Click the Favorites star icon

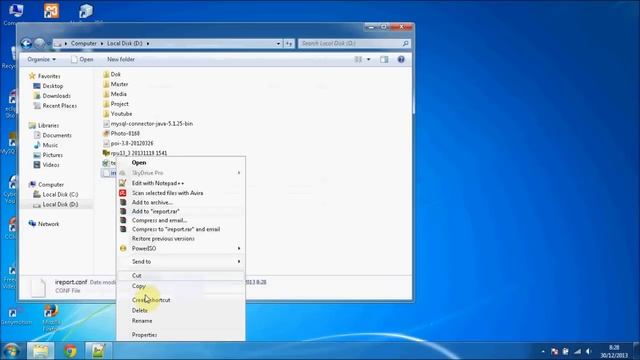(32, 76)
